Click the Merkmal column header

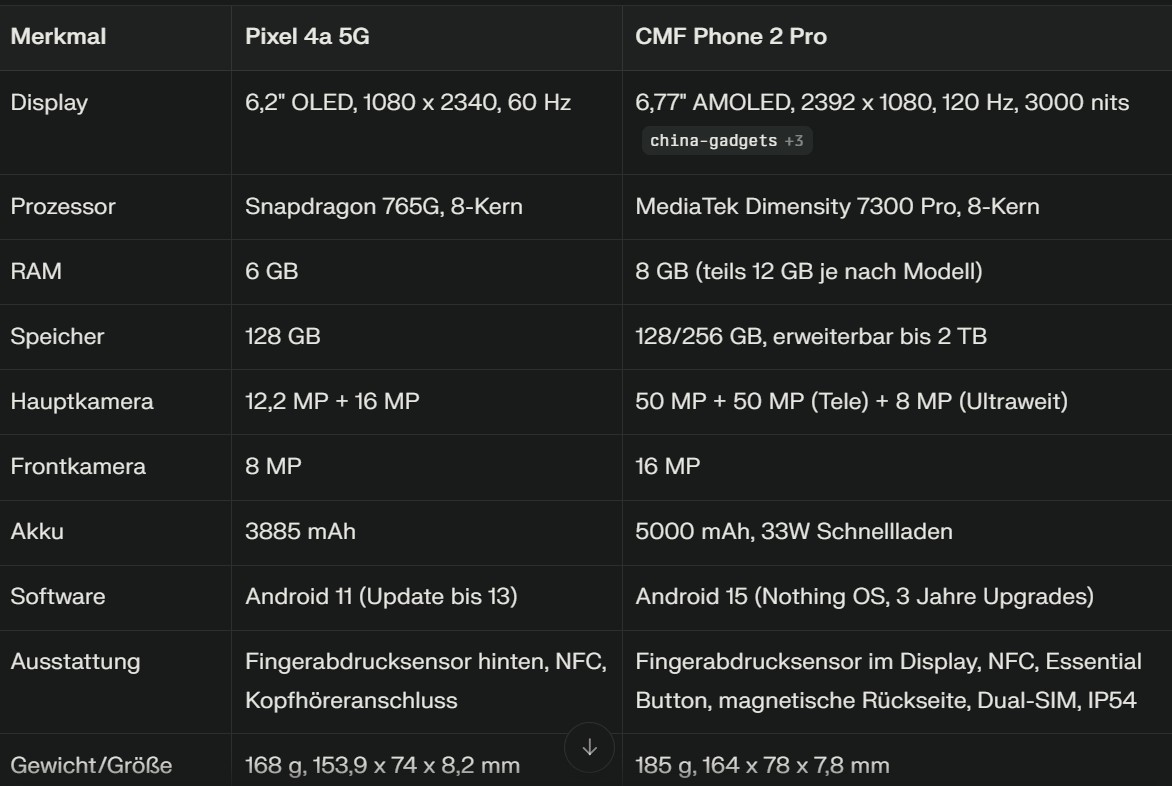(58, 37)
